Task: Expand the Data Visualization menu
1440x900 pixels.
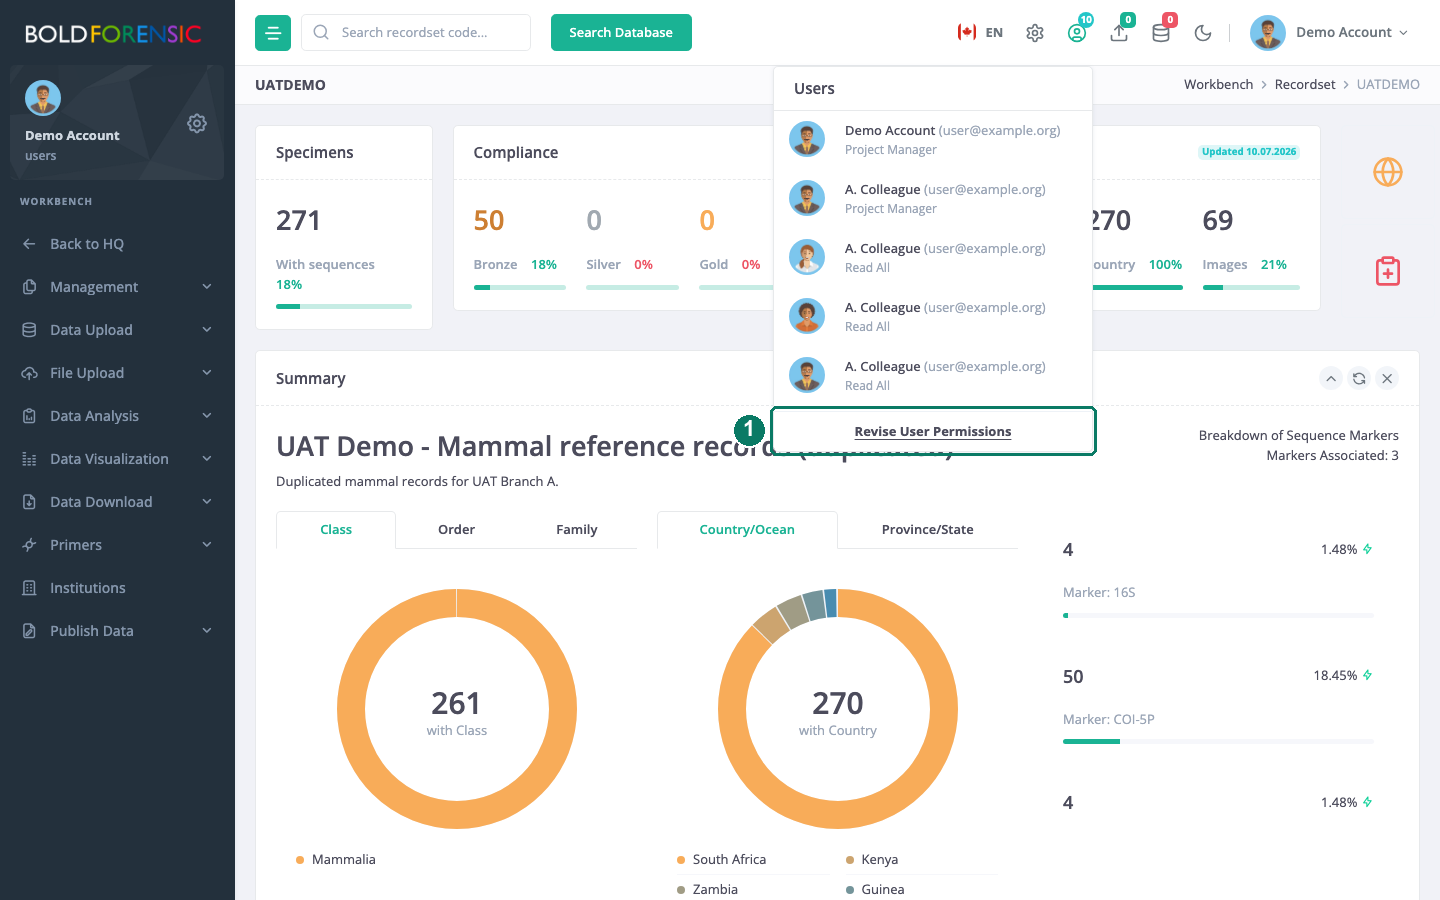Action: pos(117,459)
